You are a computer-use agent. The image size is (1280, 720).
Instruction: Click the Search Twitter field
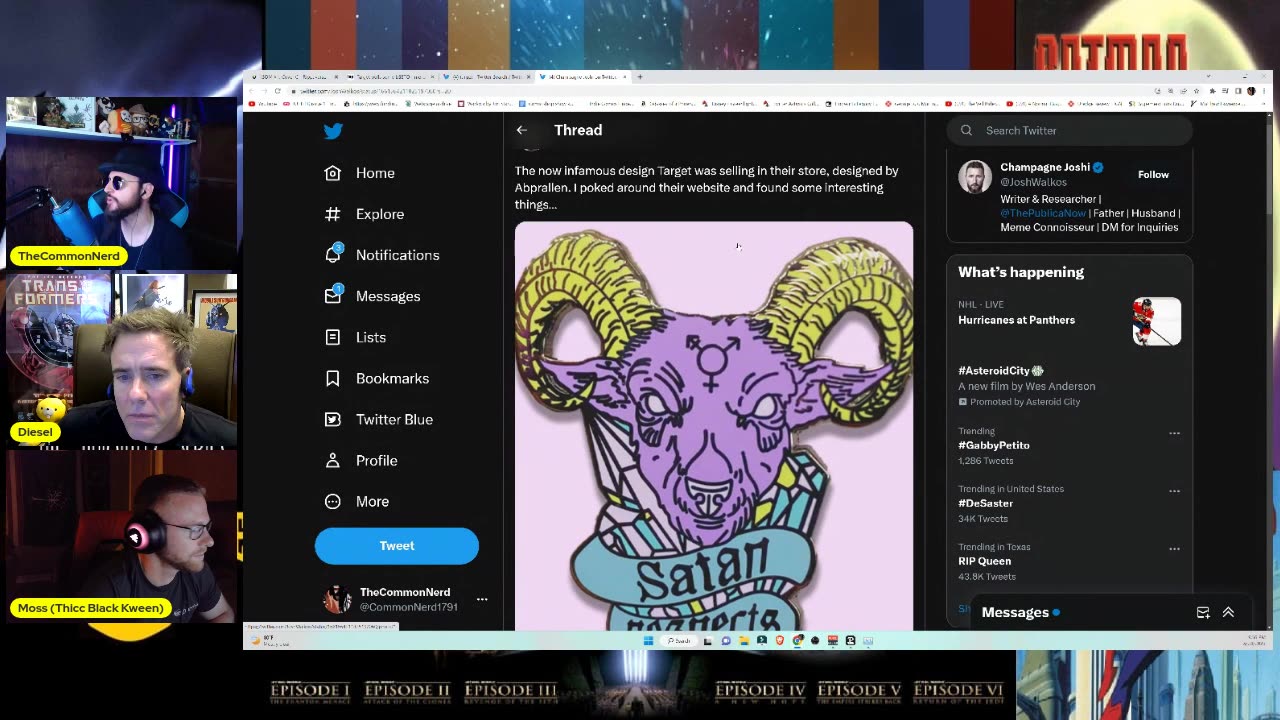pos(1070,130)
